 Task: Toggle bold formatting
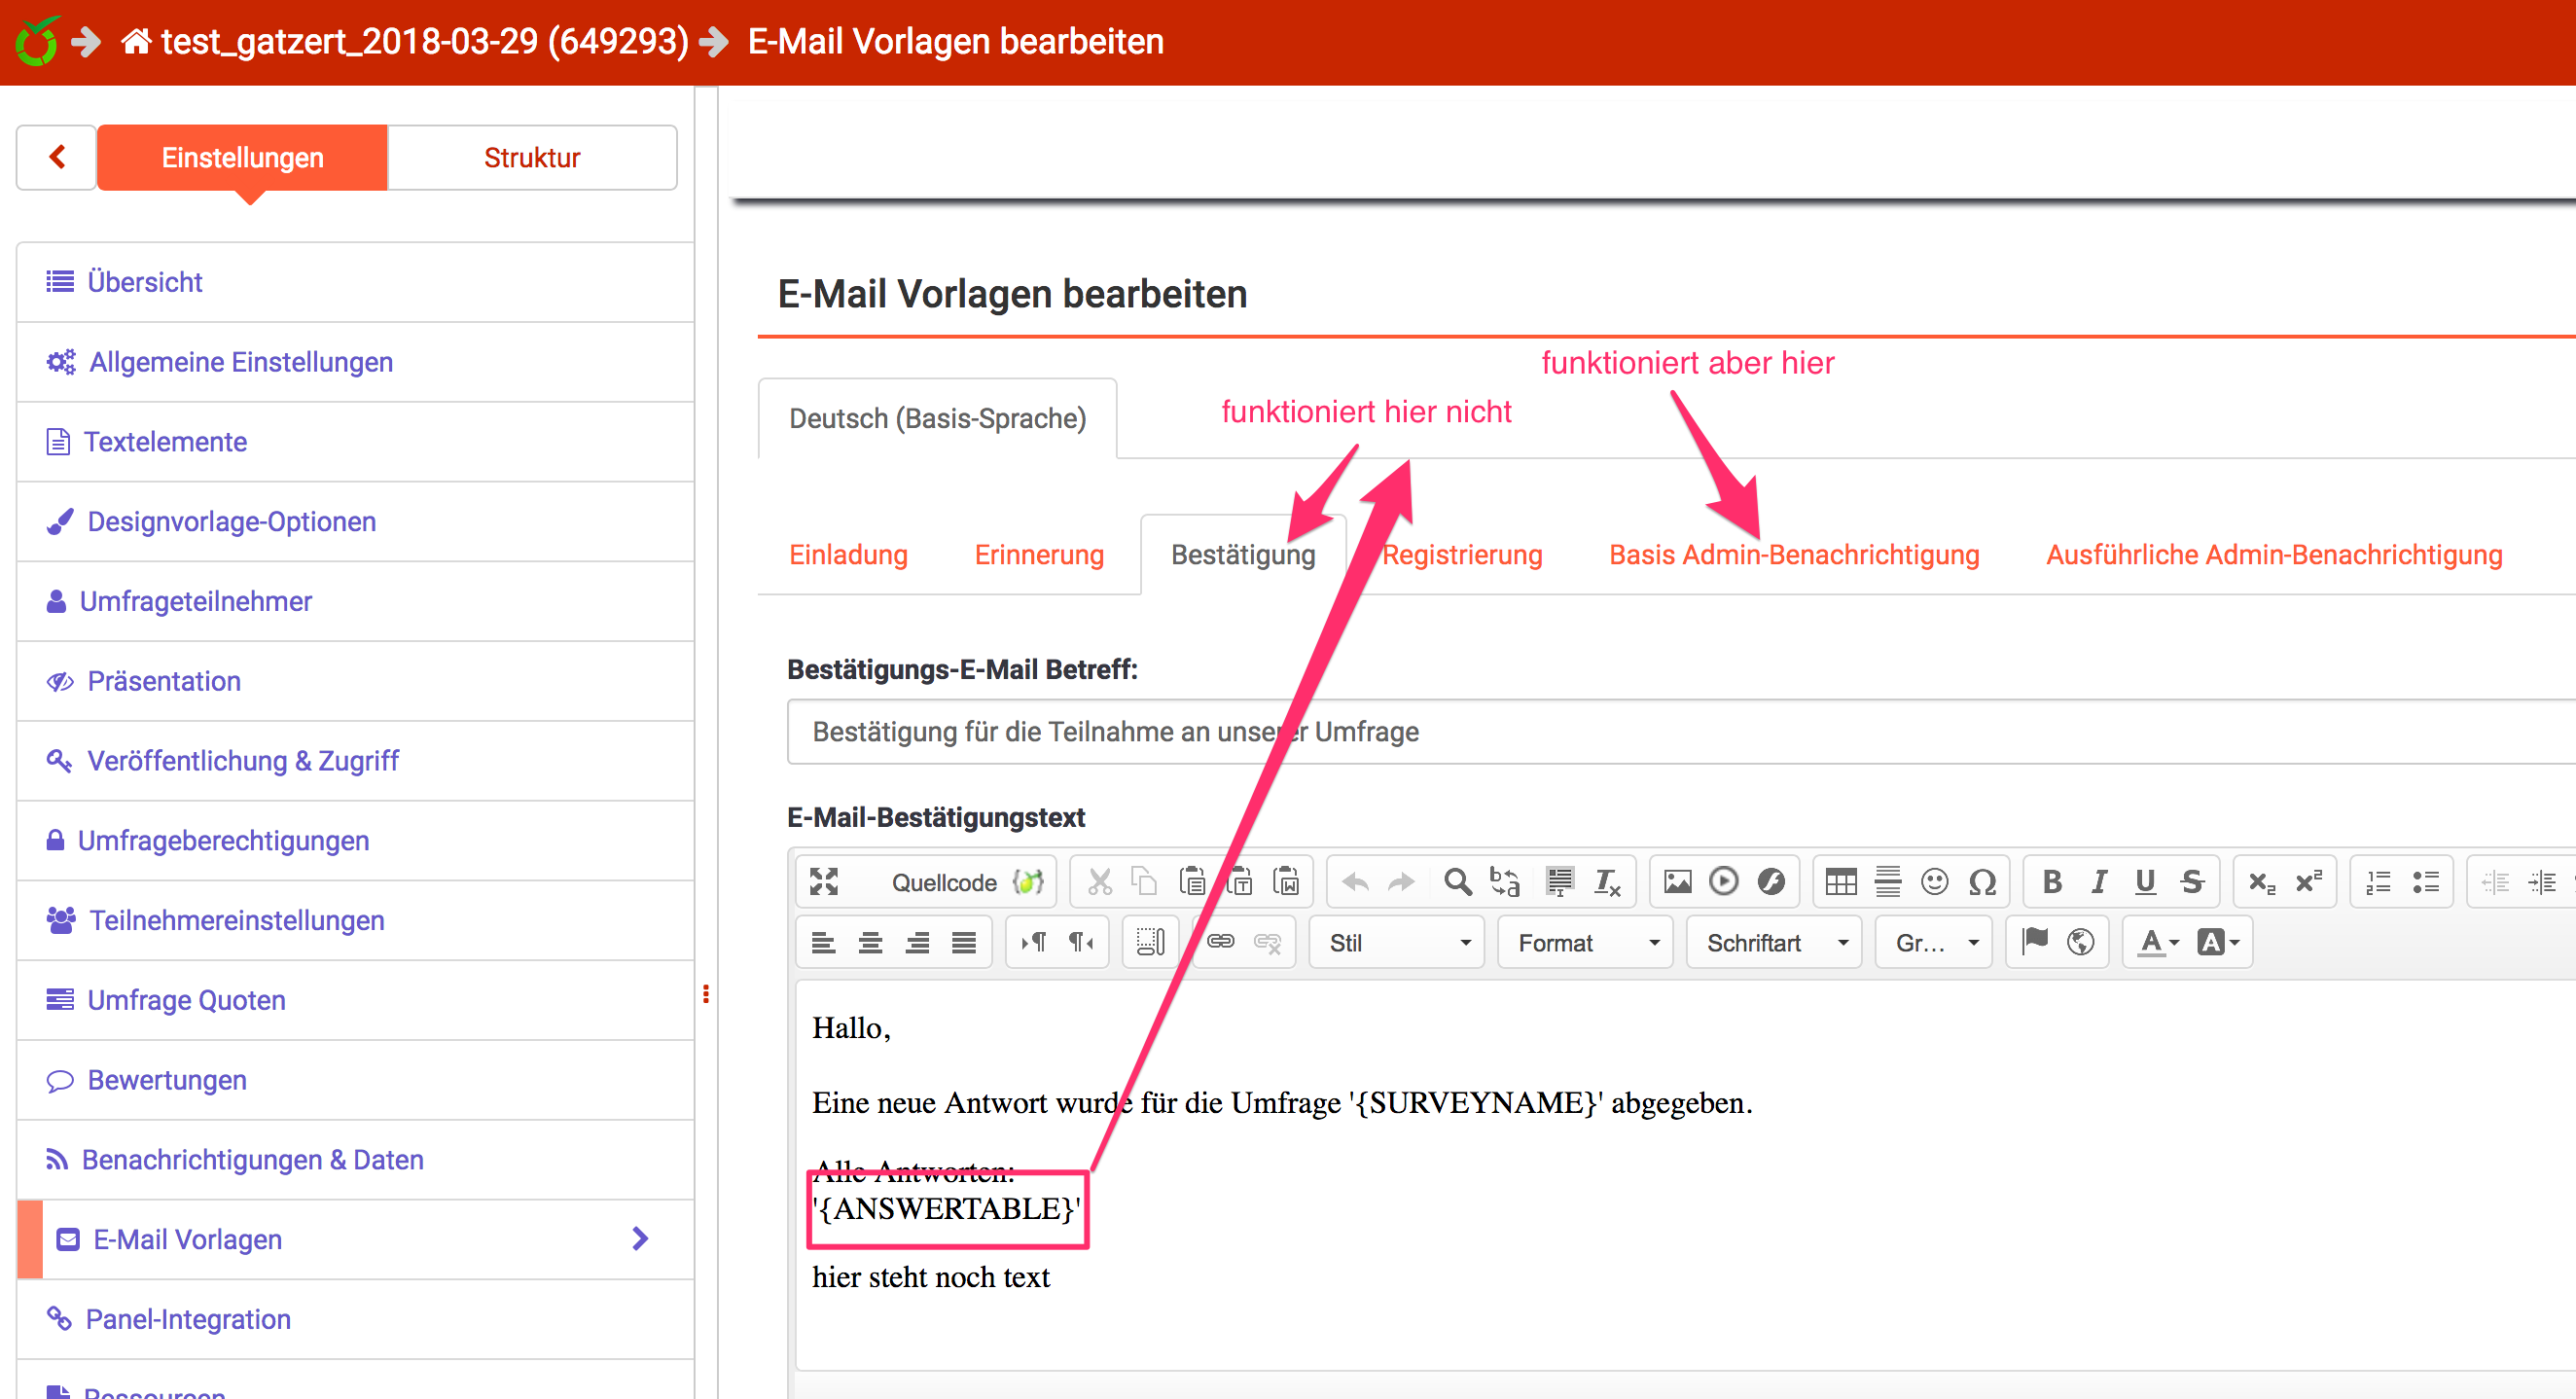click(2051, 881)
